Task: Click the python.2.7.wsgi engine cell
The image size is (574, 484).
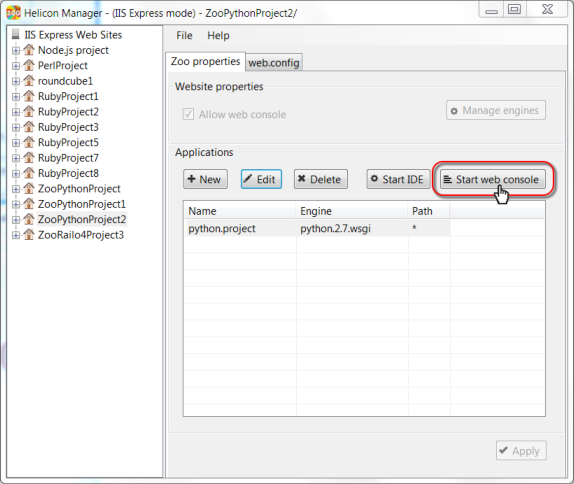Action: click(335, 228)
